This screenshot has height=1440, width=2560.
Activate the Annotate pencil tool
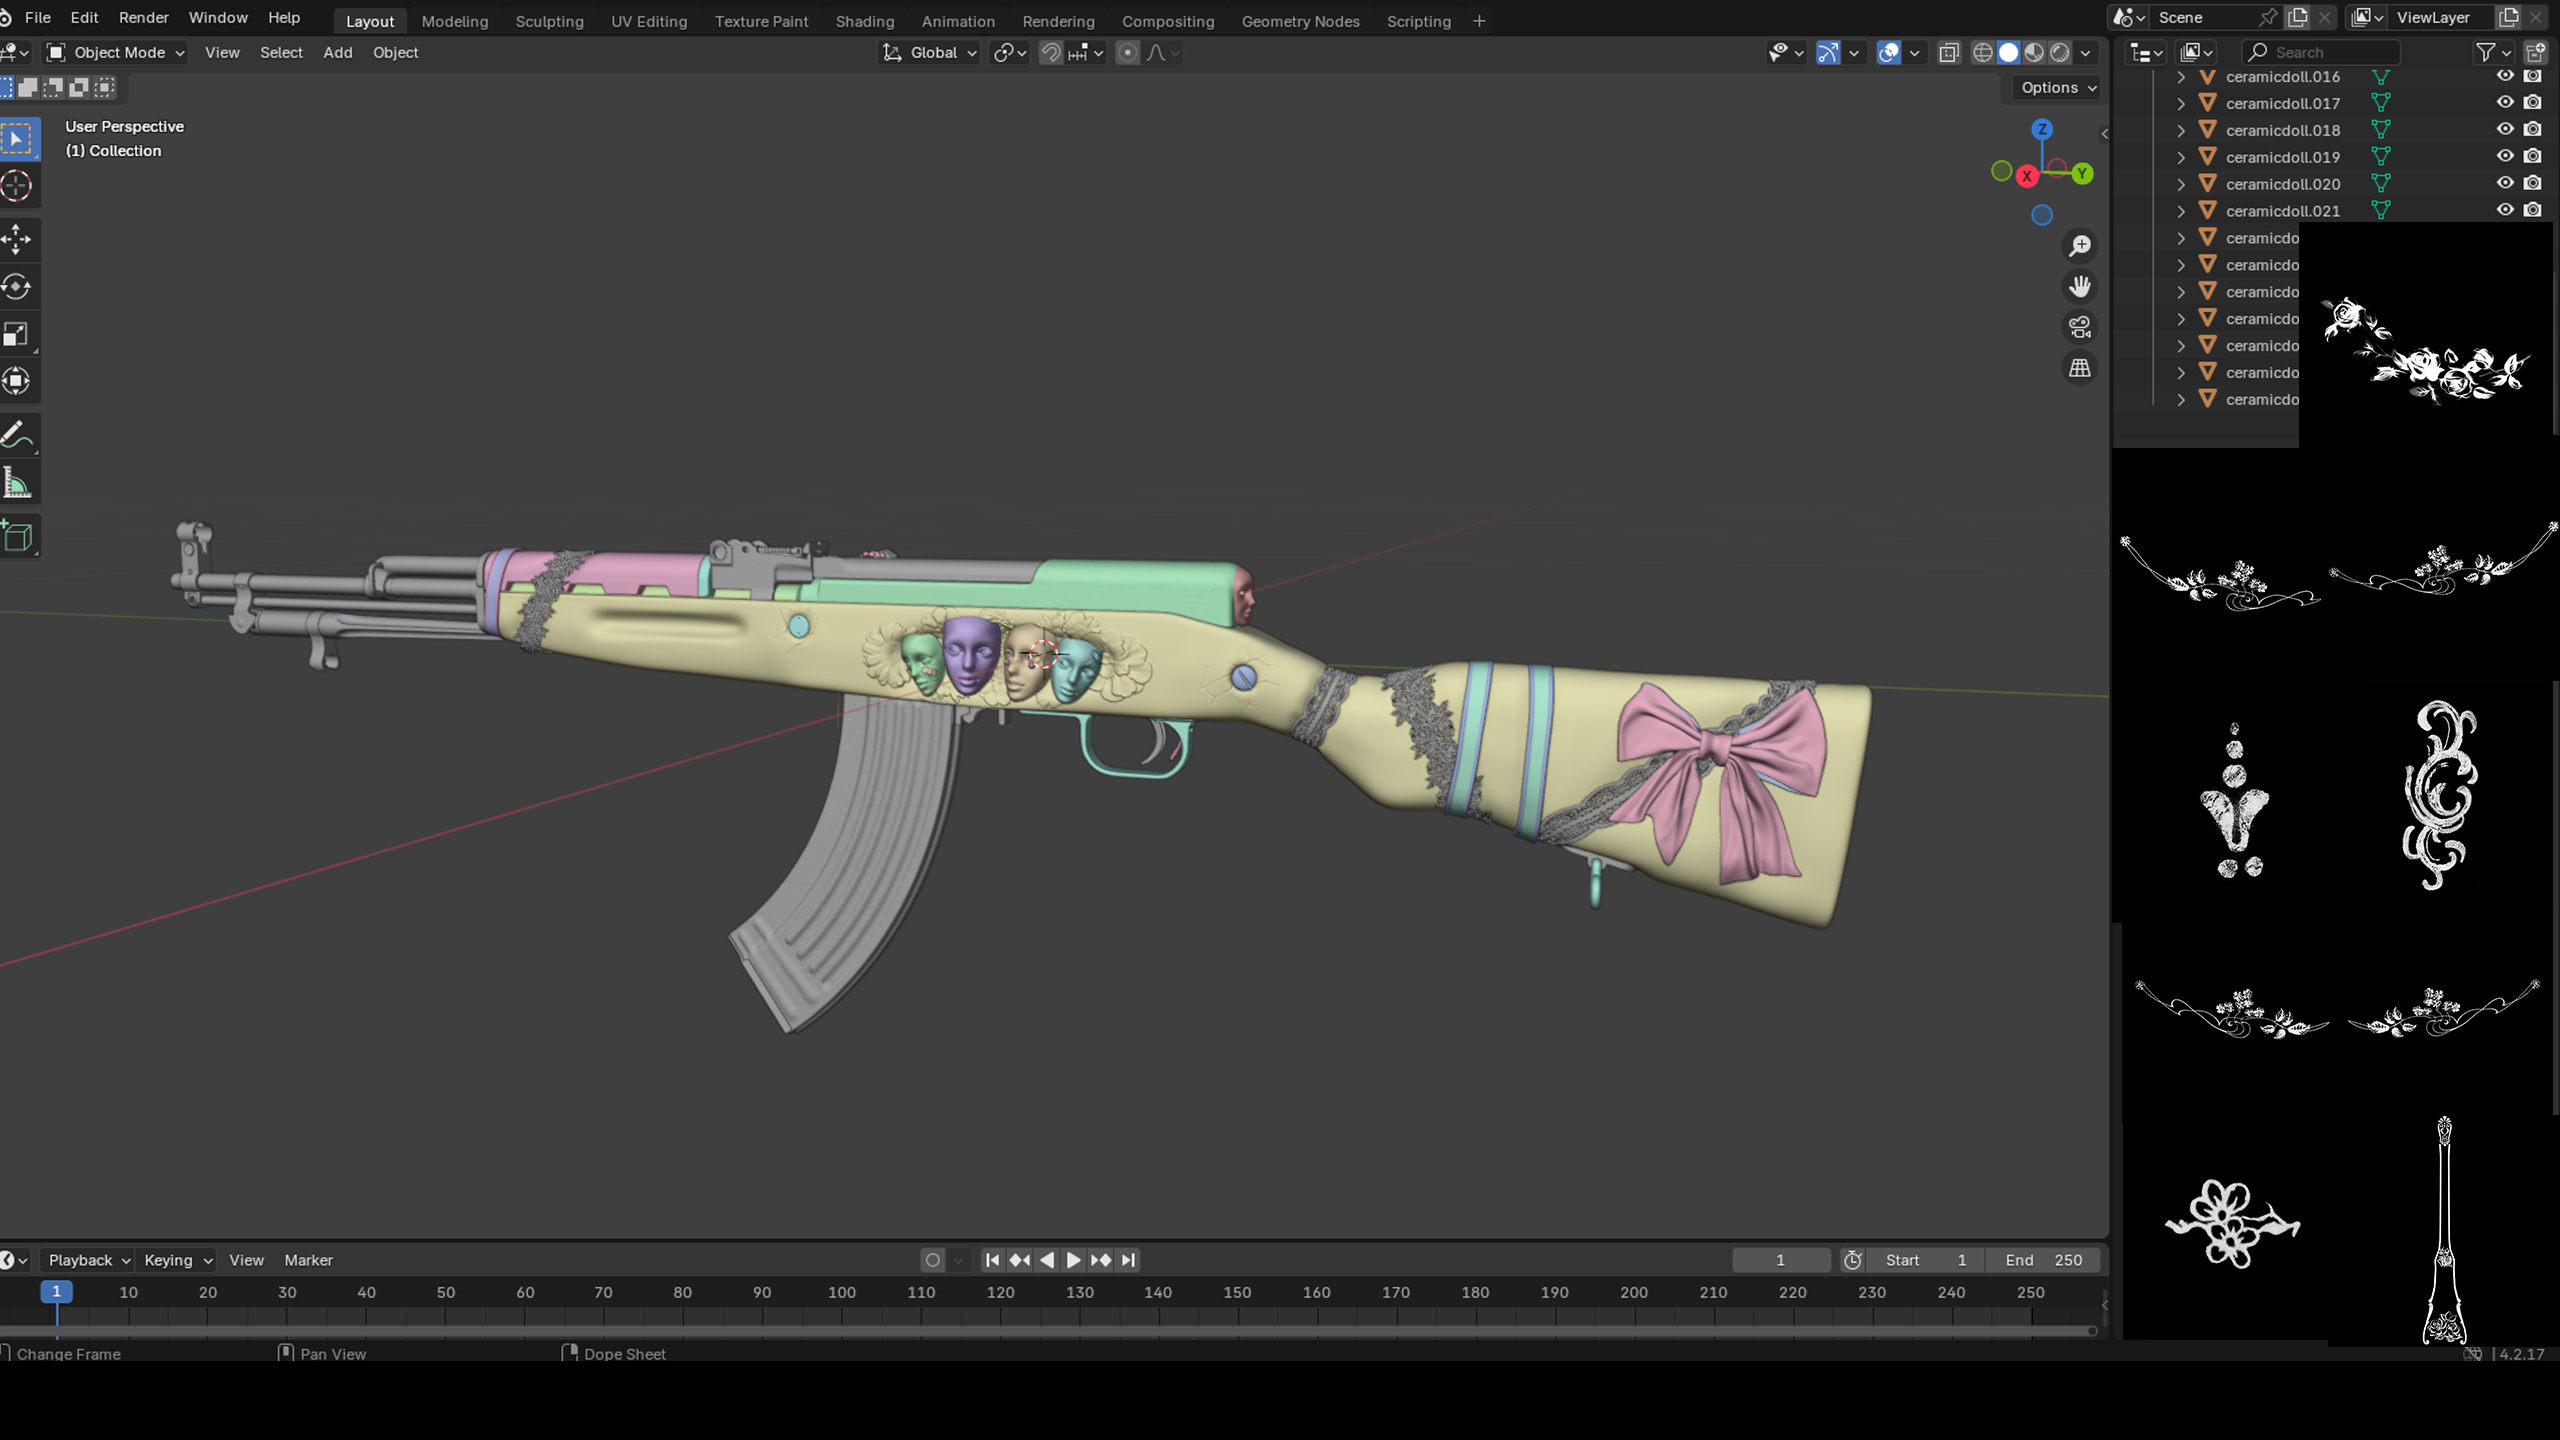point(17,435)
